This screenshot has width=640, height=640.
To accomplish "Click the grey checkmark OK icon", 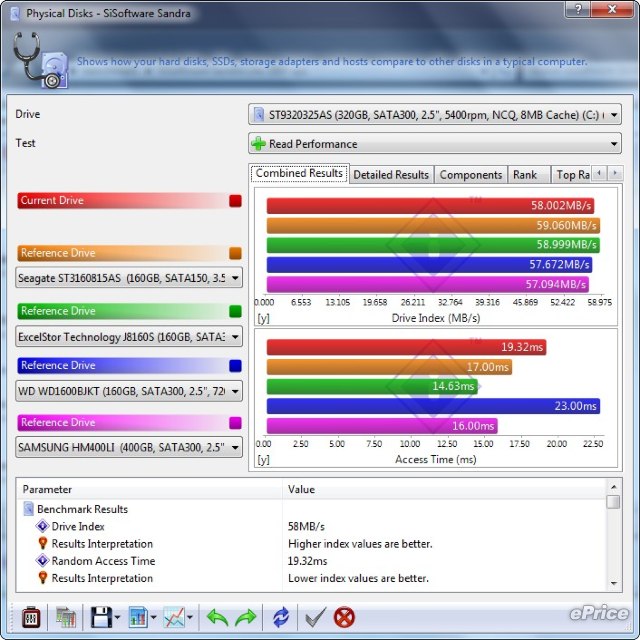I will click(314, 616).
